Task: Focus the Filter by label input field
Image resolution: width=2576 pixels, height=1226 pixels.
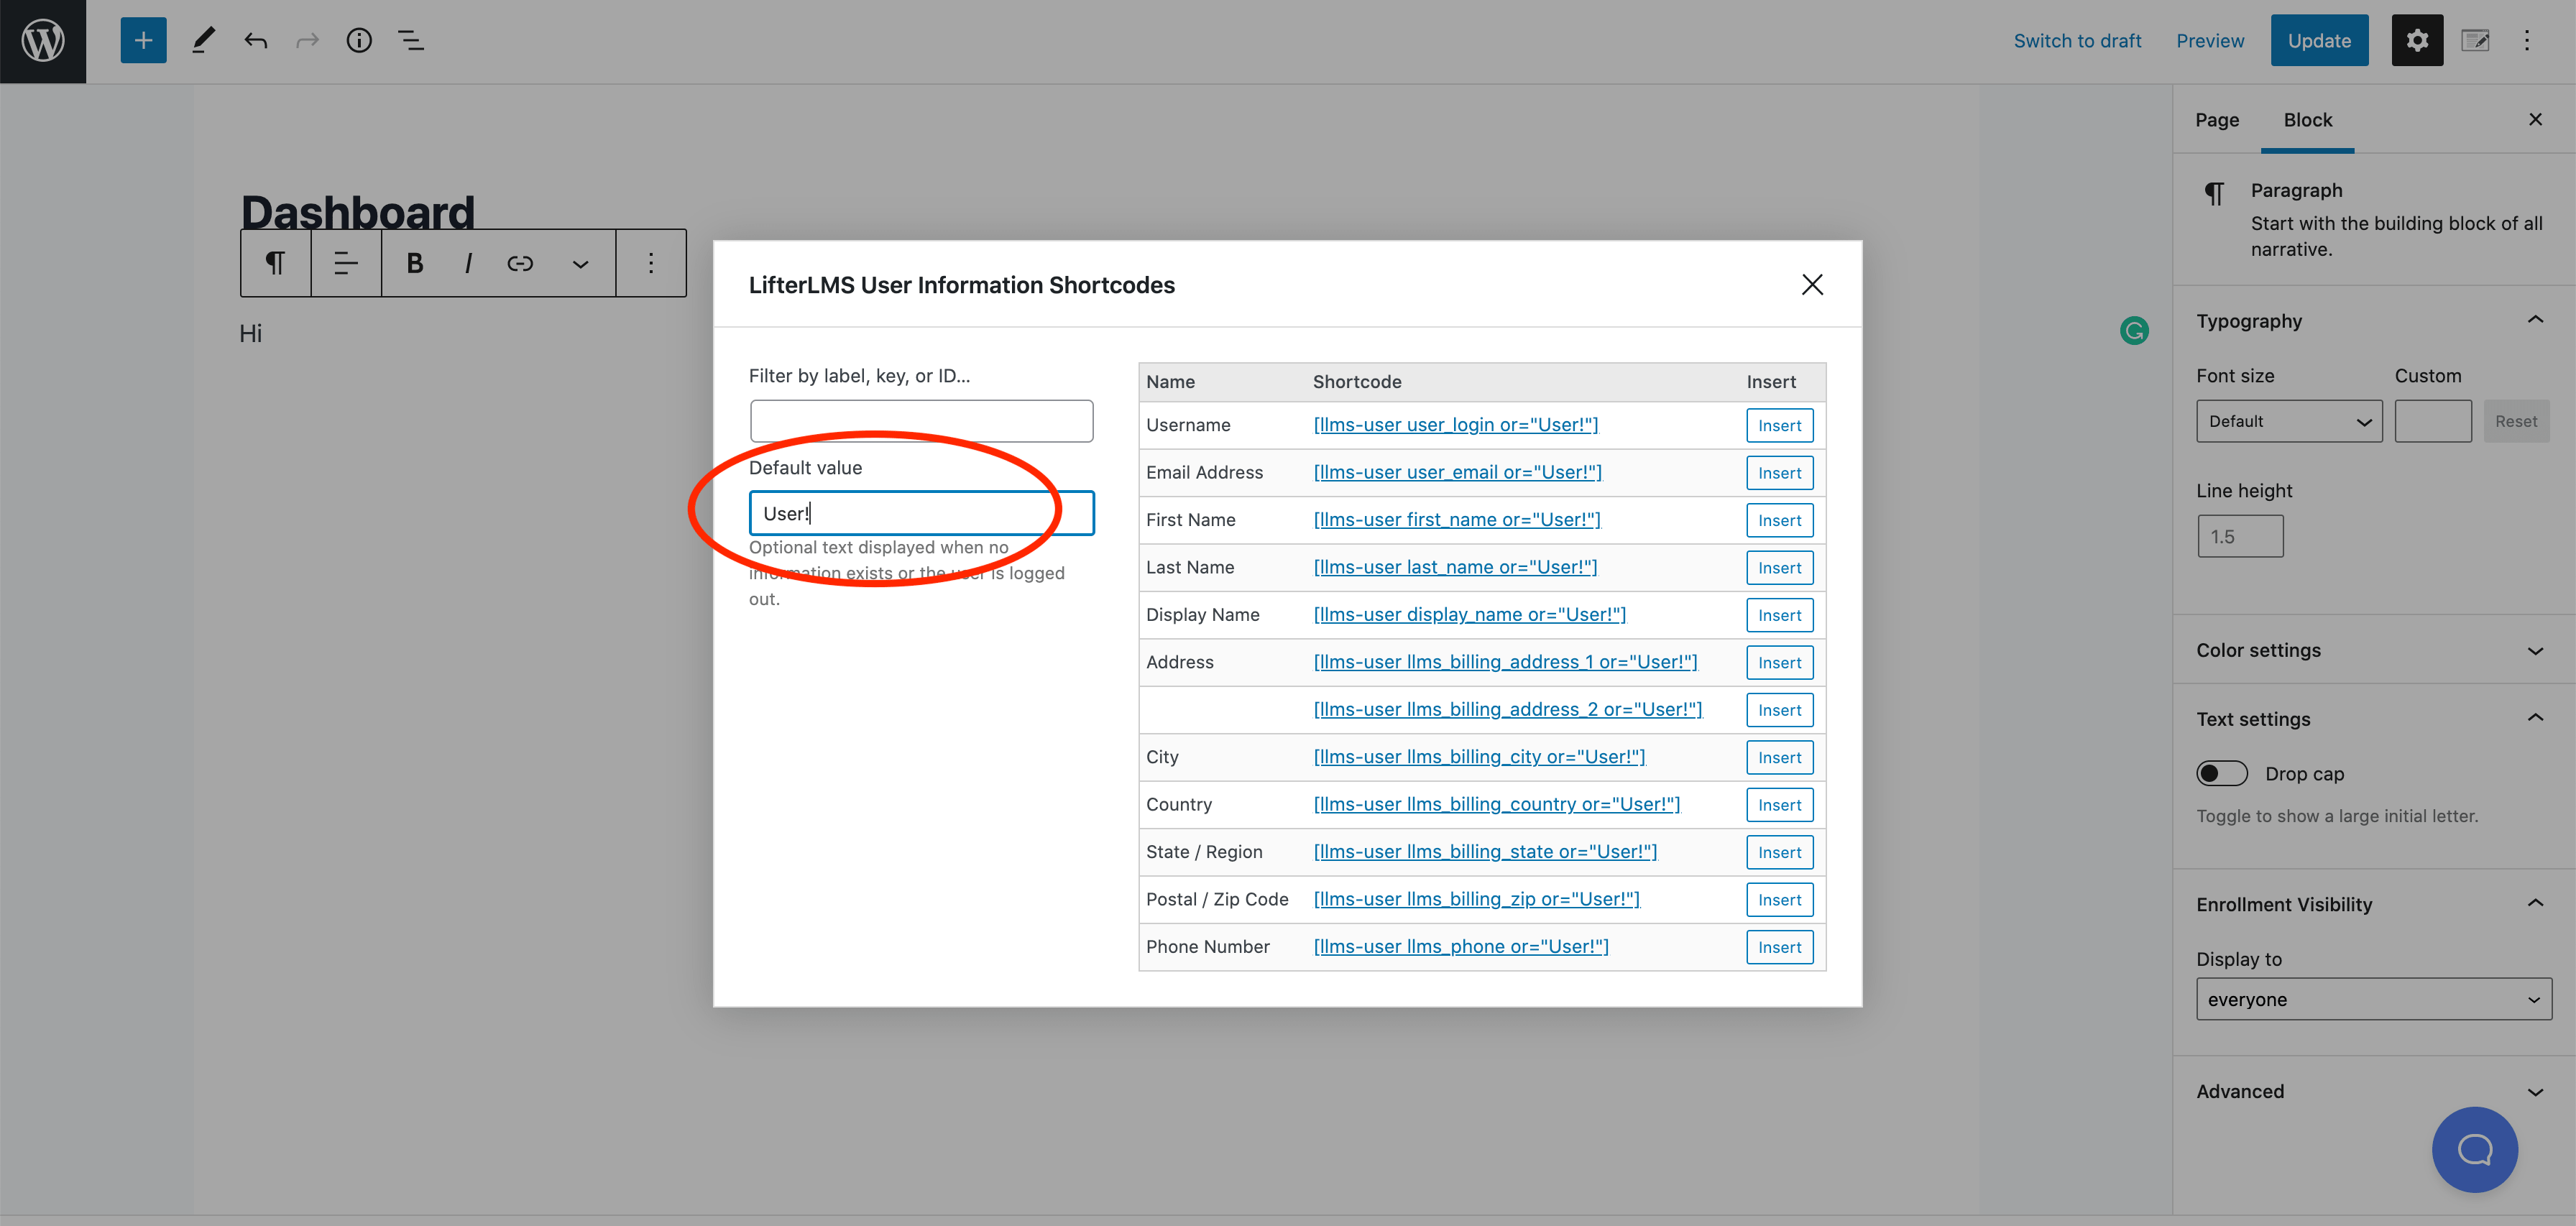Action: point(921,421)
